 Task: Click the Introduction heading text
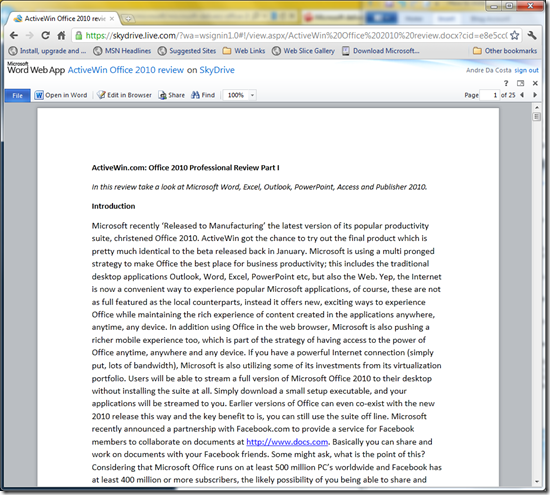tap(113, 206)
